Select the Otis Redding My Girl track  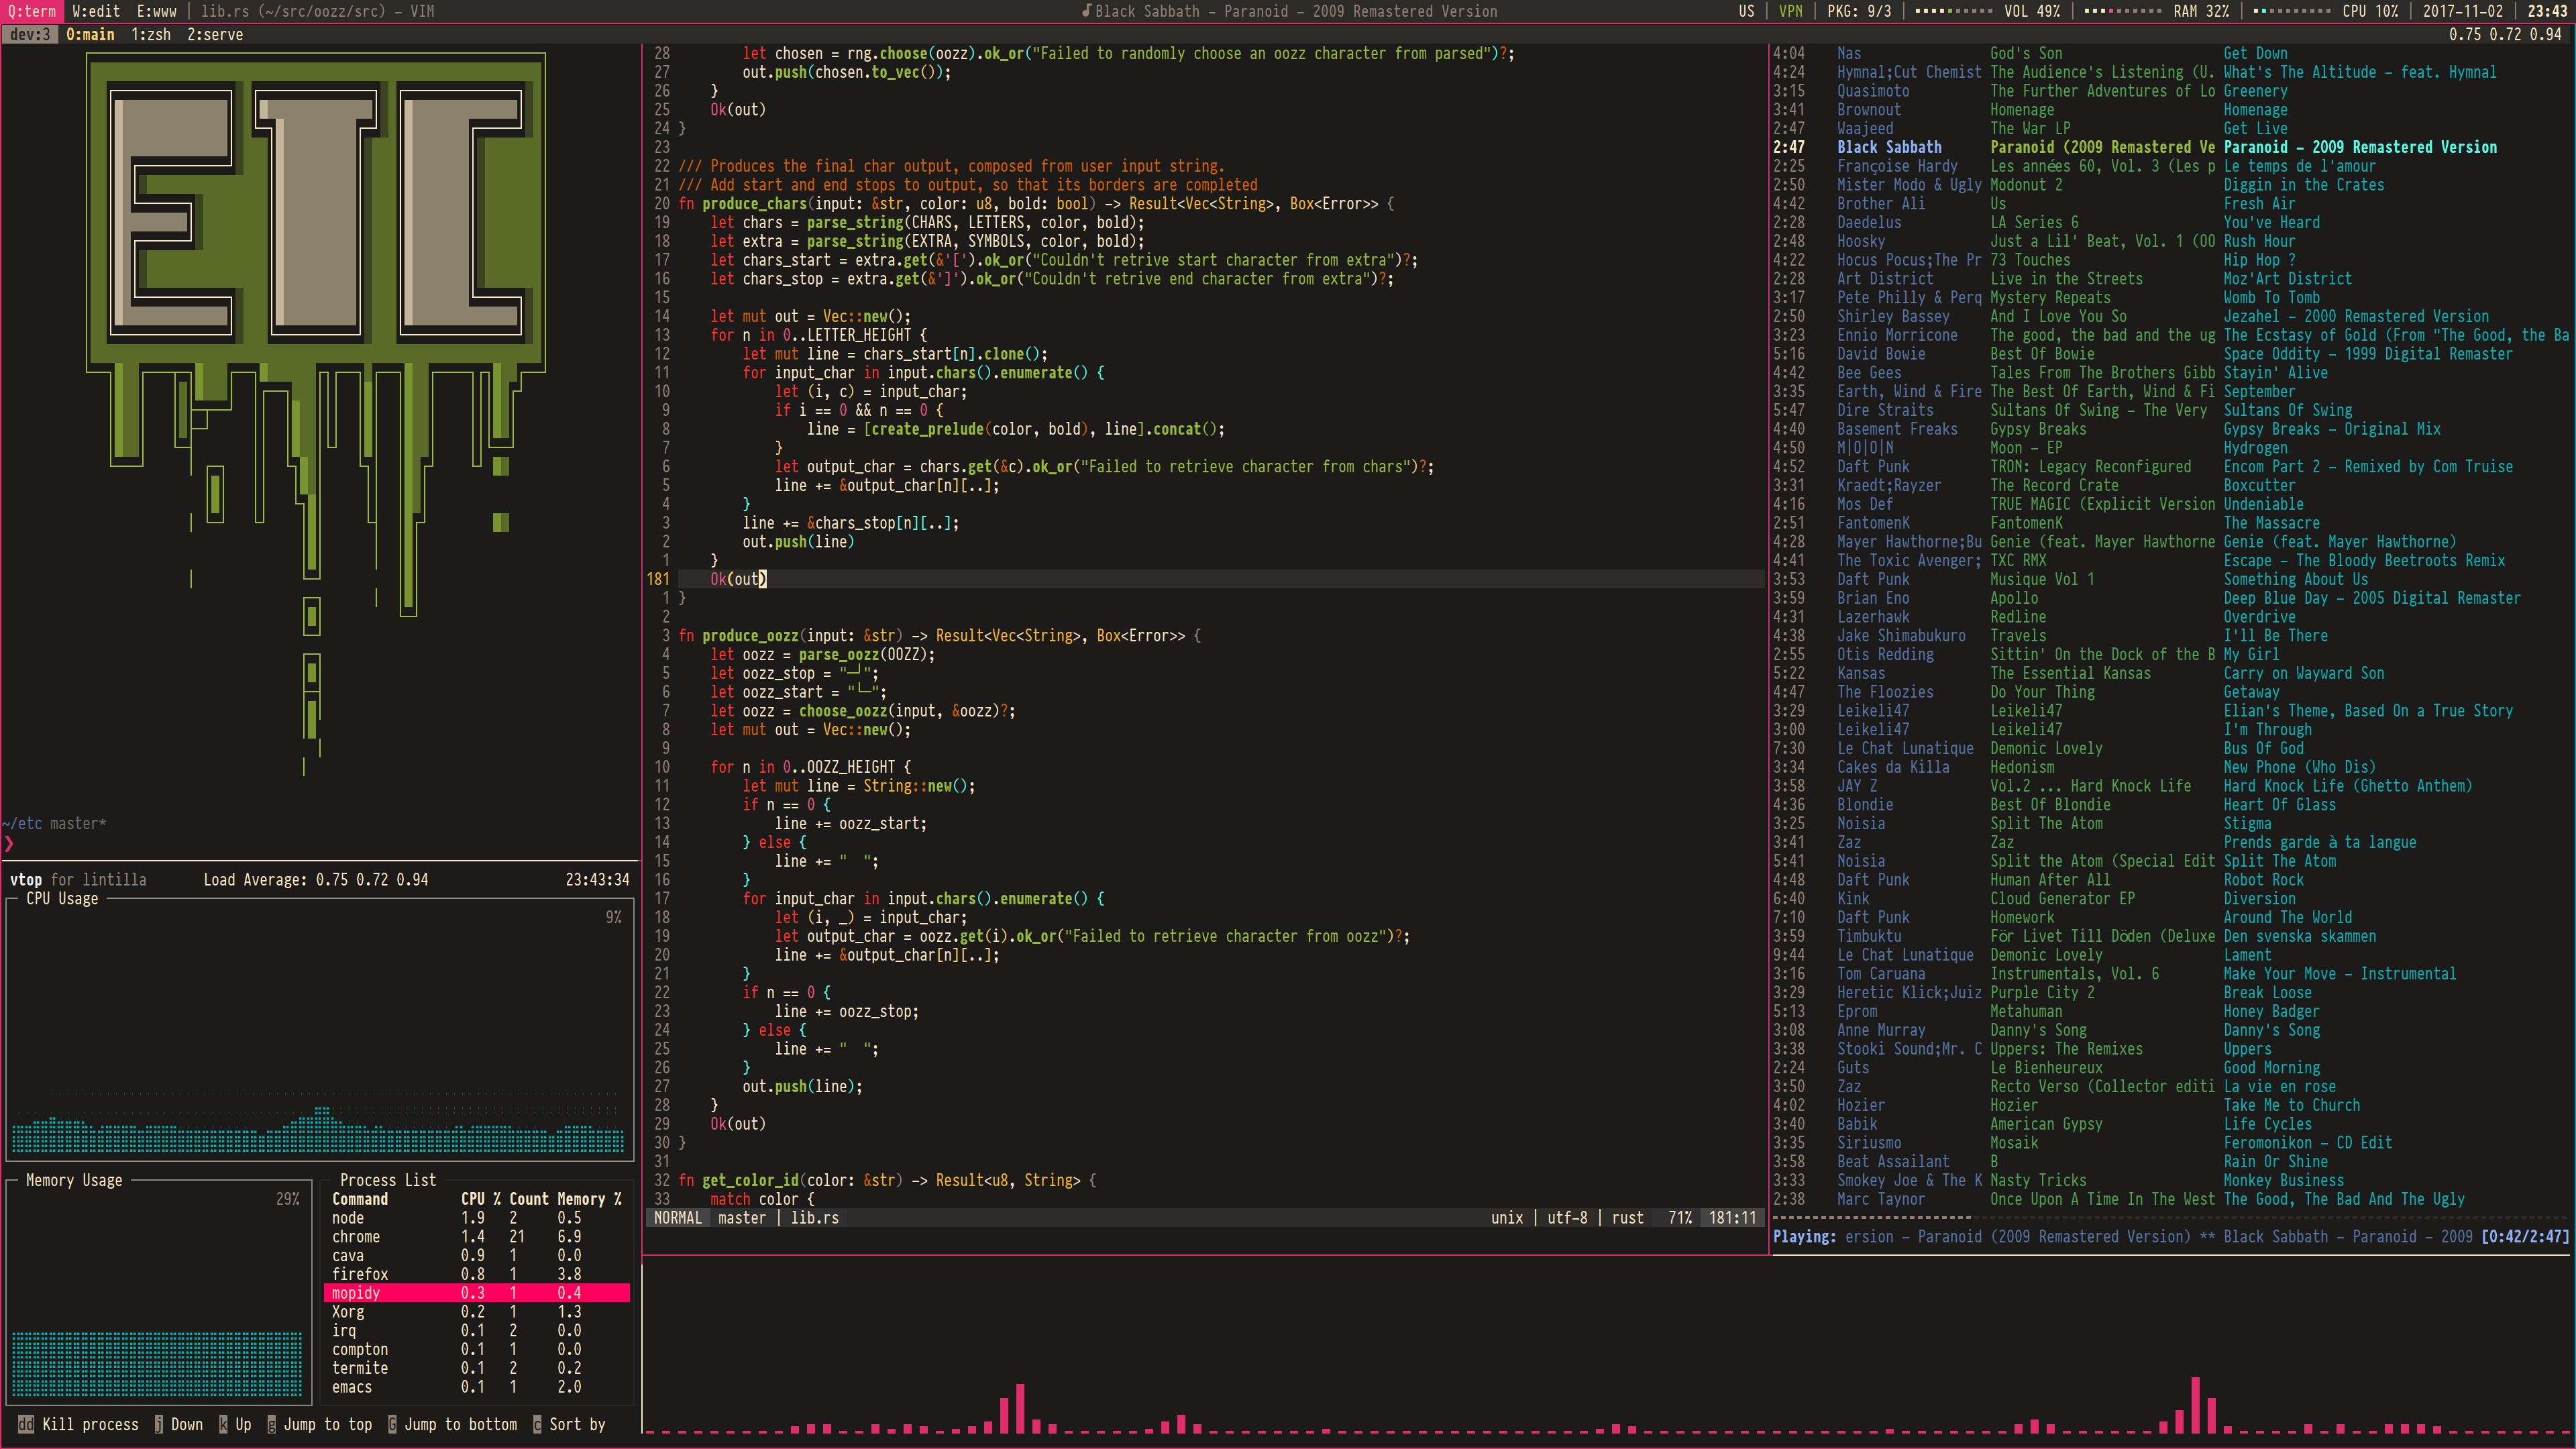[2170, 654]
